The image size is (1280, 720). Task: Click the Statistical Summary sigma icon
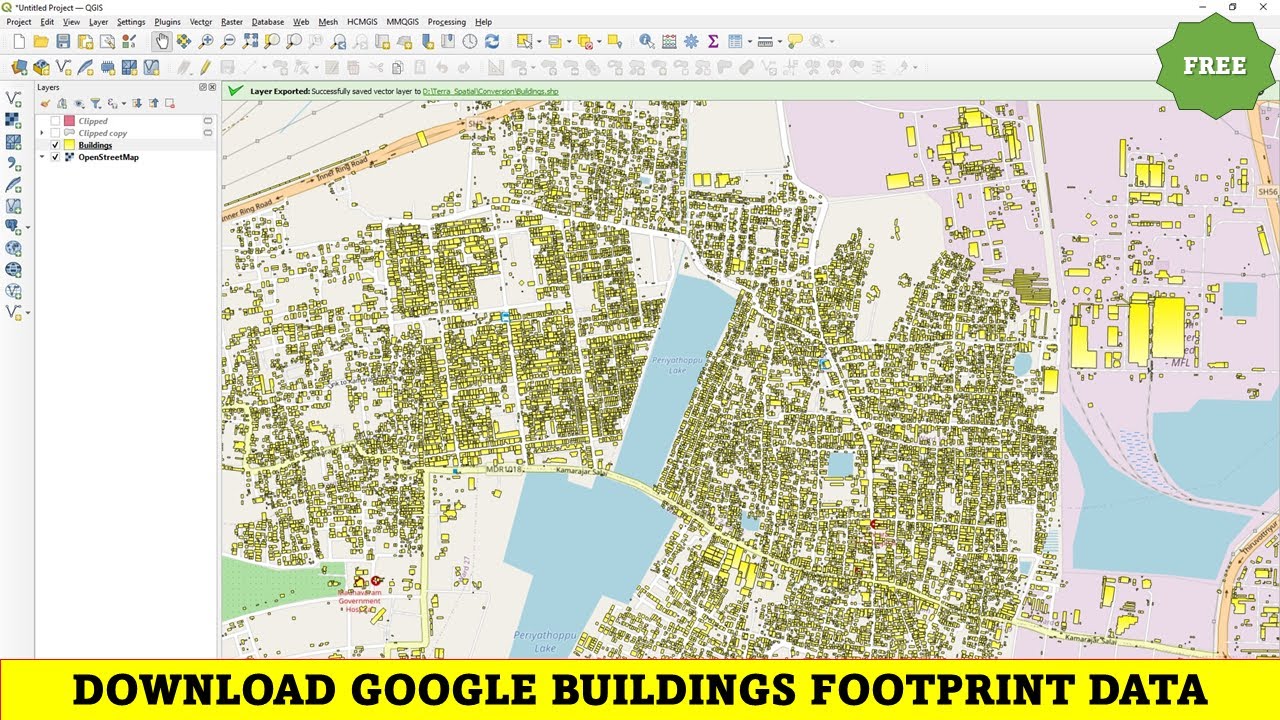[713, 41]
